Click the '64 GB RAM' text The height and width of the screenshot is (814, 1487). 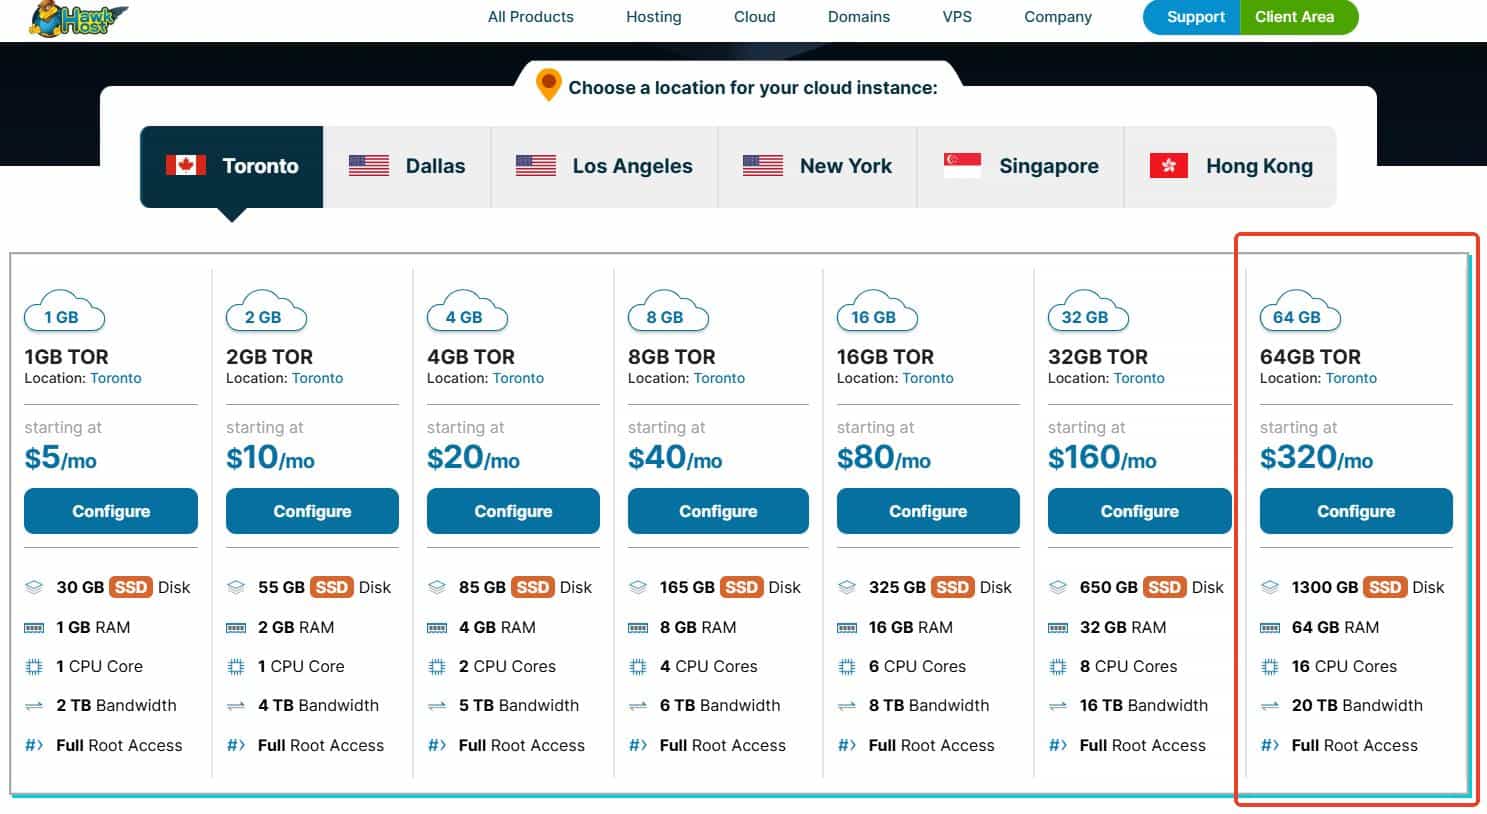tap(1335, 627)
